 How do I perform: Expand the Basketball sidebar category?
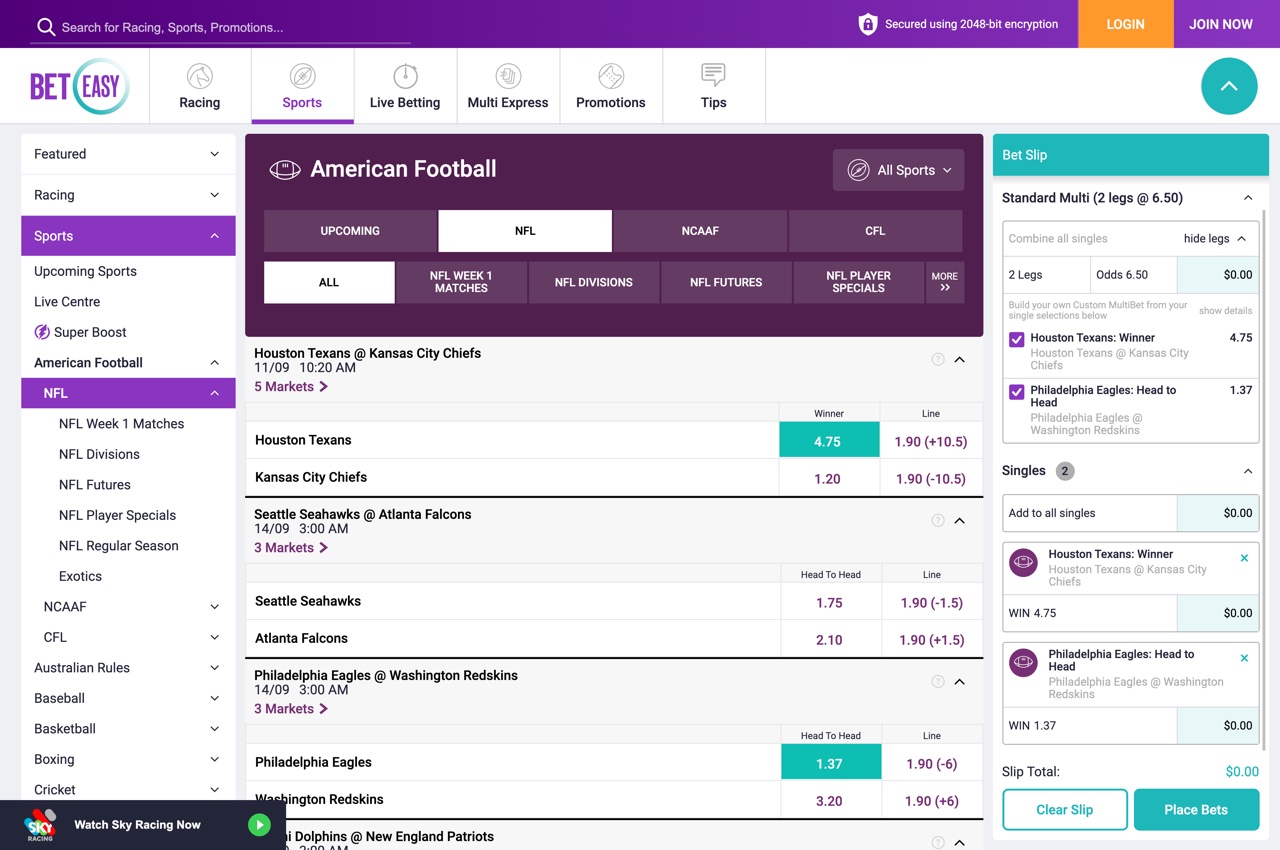point(128,729)
